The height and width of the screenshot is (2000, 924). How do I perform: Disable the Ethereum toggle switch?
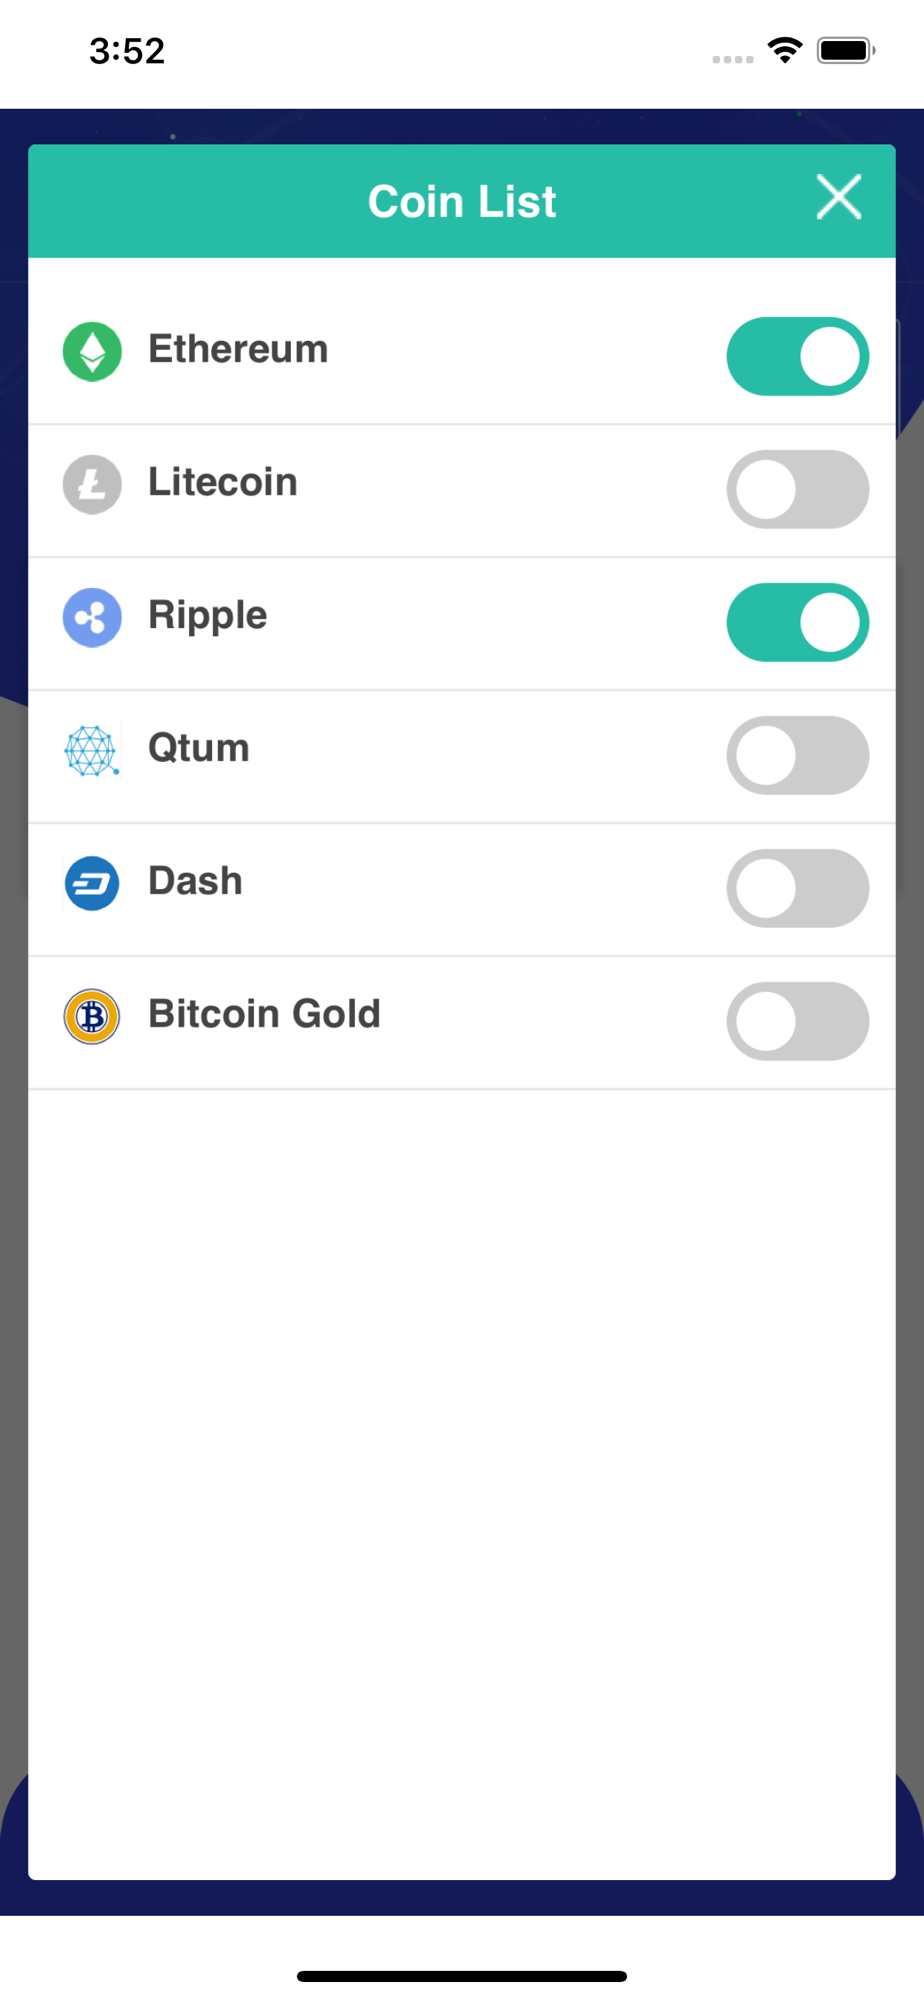coord(797,357)
